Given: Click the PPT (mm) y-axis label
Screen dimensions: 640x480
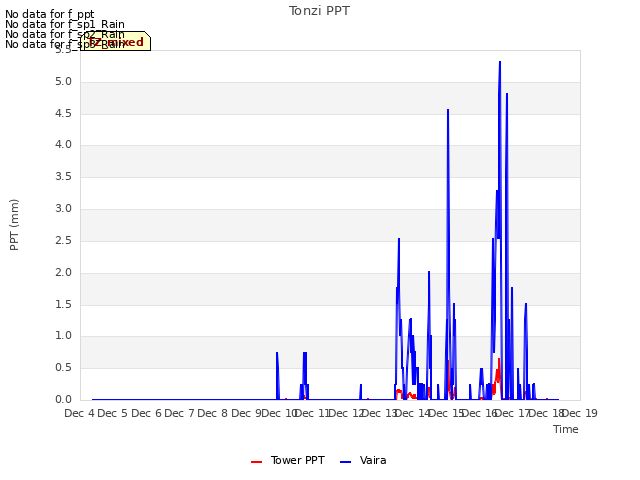Looking at the screenshot, I should pyautogui.click(x=14, y=225).
